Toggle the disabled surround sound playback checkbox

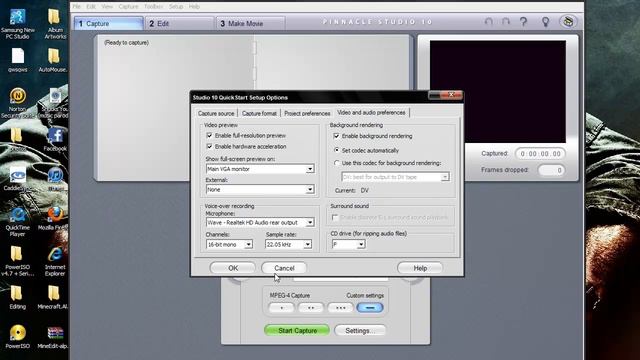pos(335,218)
